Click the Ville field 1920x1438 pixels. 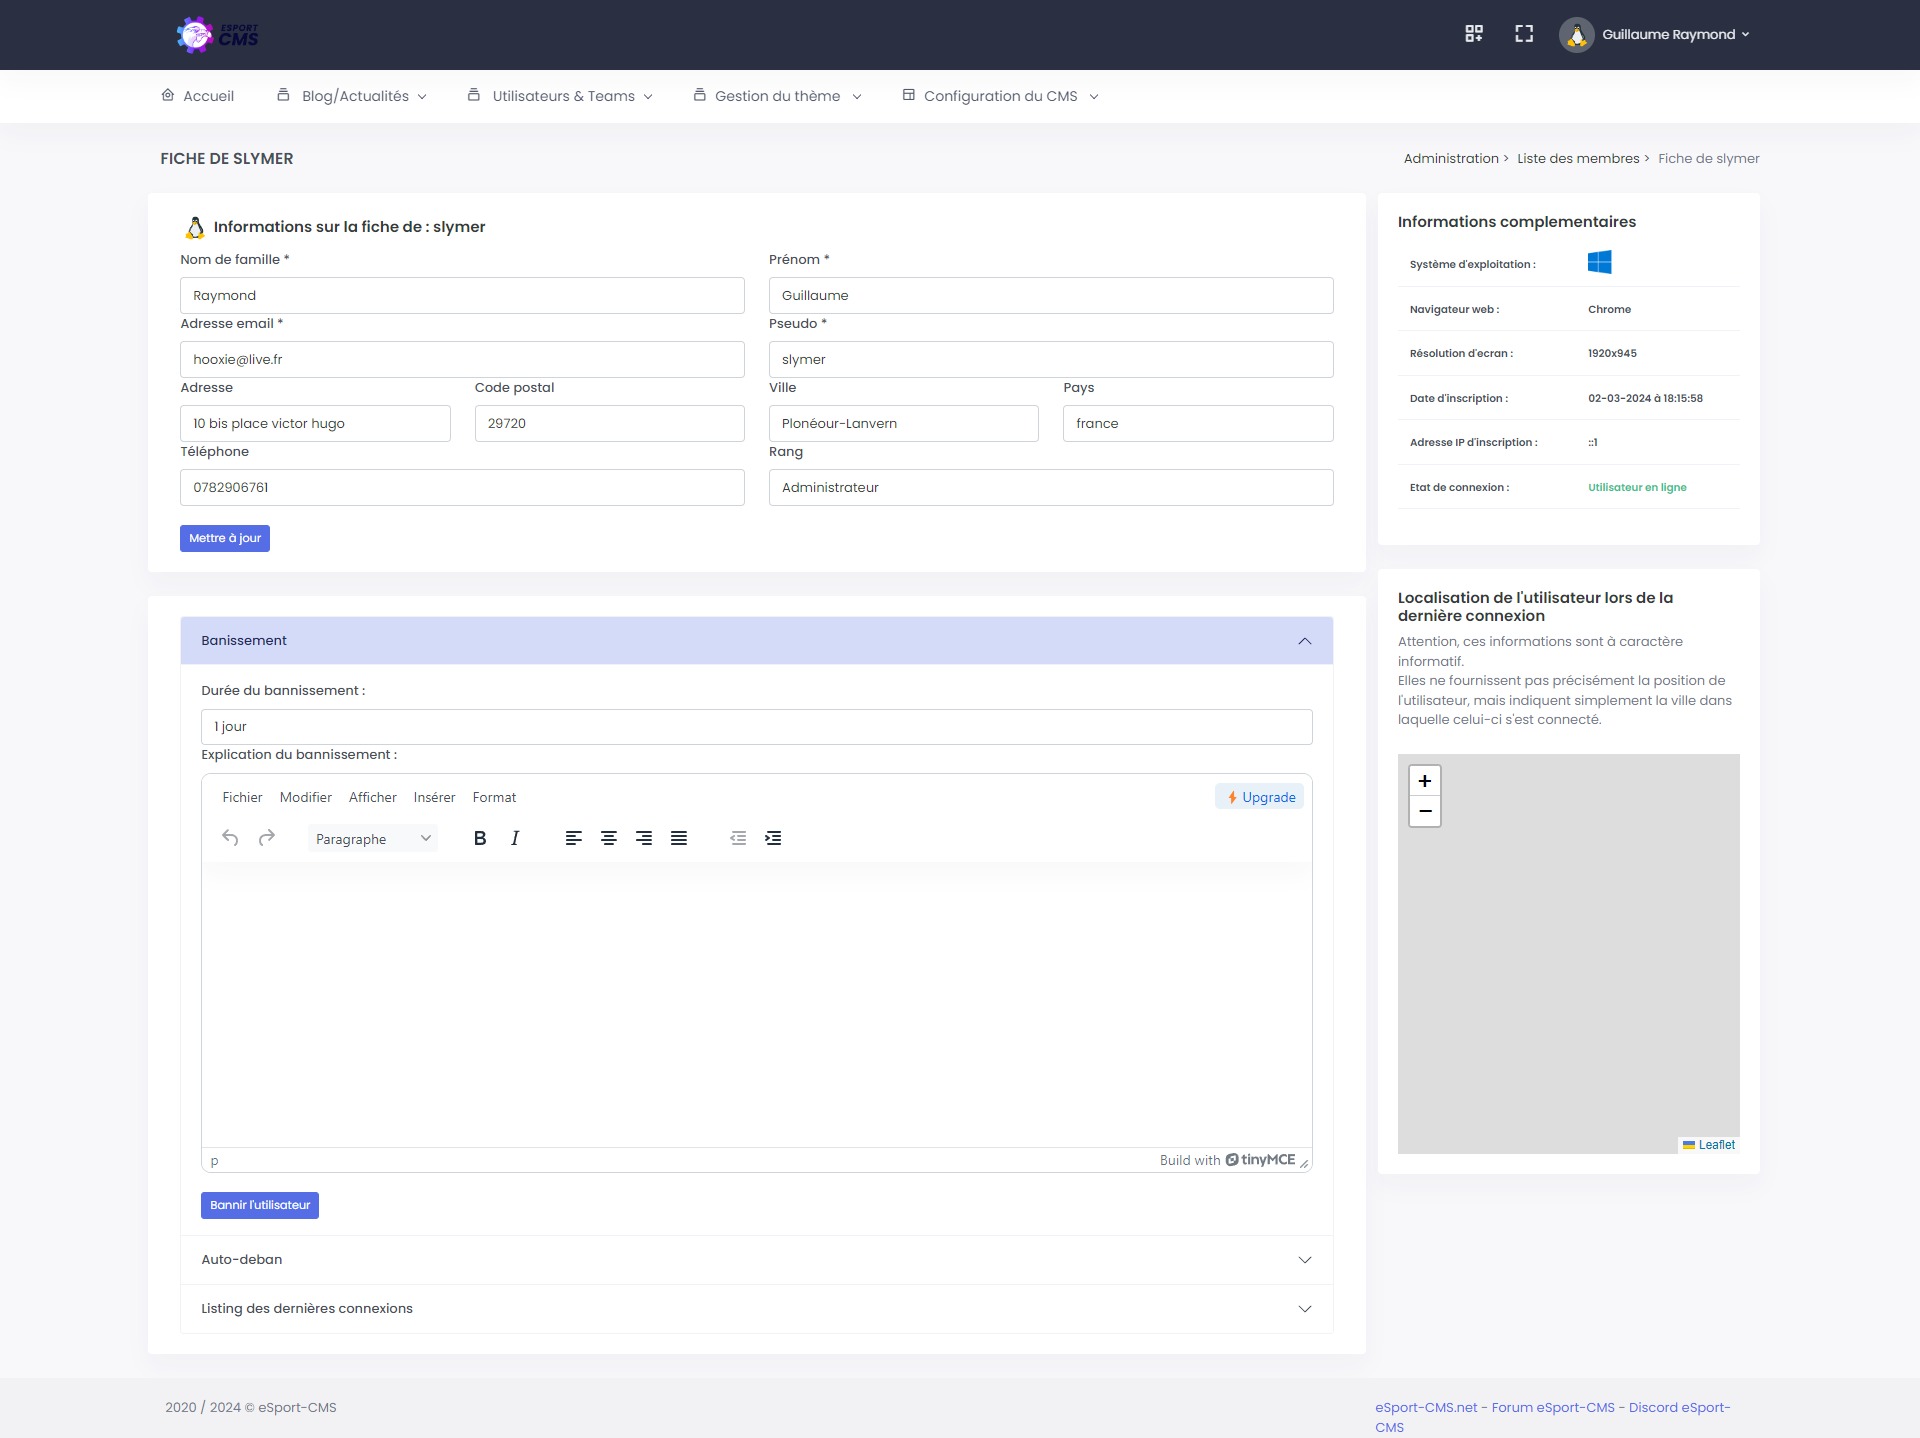pos(904,424)
